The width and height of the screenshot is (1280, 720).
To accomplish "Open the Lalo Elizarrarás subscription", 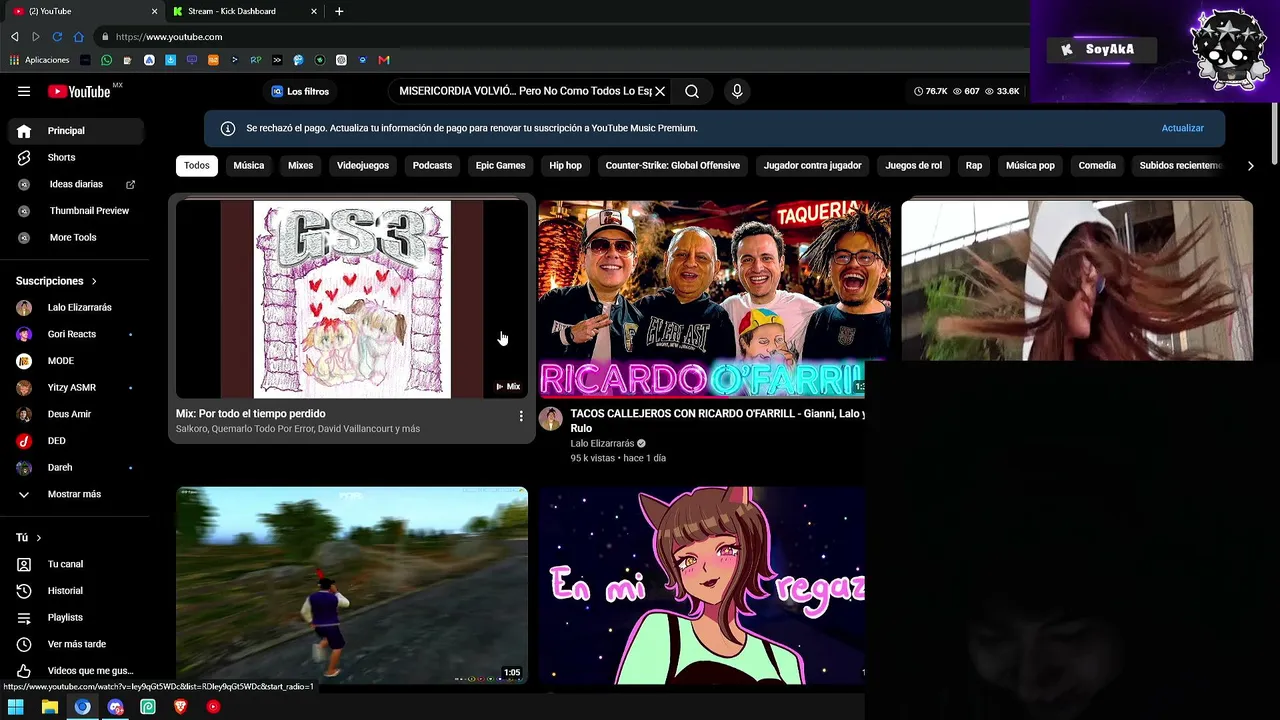I will pyautogui.click(x=76, y=308).
